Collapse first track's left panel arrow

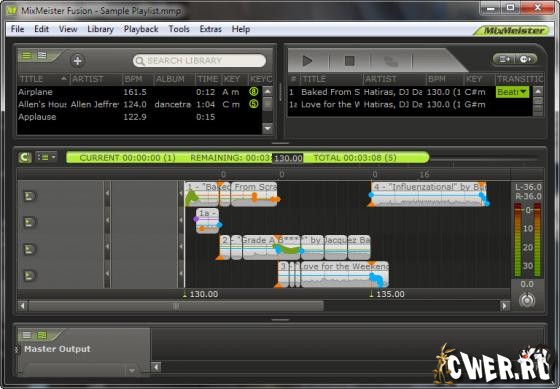(x=107, y=193)
